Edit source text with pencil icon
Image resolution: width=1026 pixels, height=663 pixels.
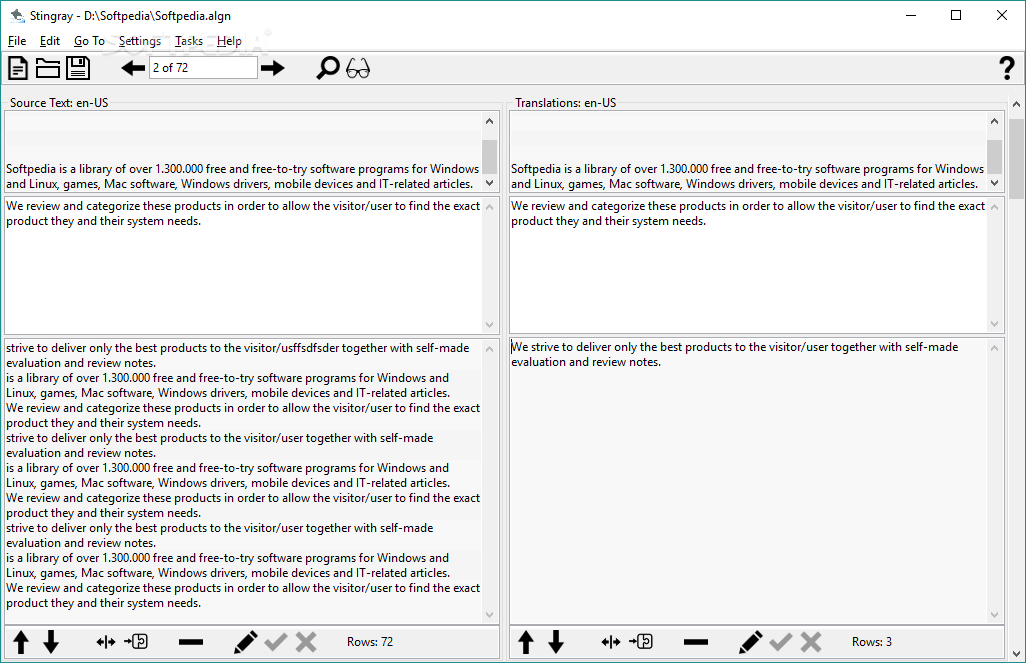(x=245, y=642)
